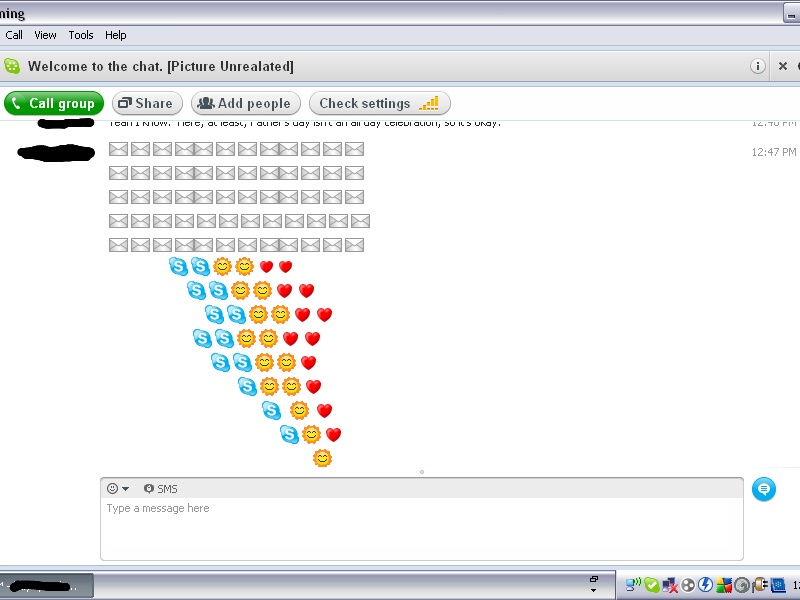Click gray swirl tray icon

point(742,585)
